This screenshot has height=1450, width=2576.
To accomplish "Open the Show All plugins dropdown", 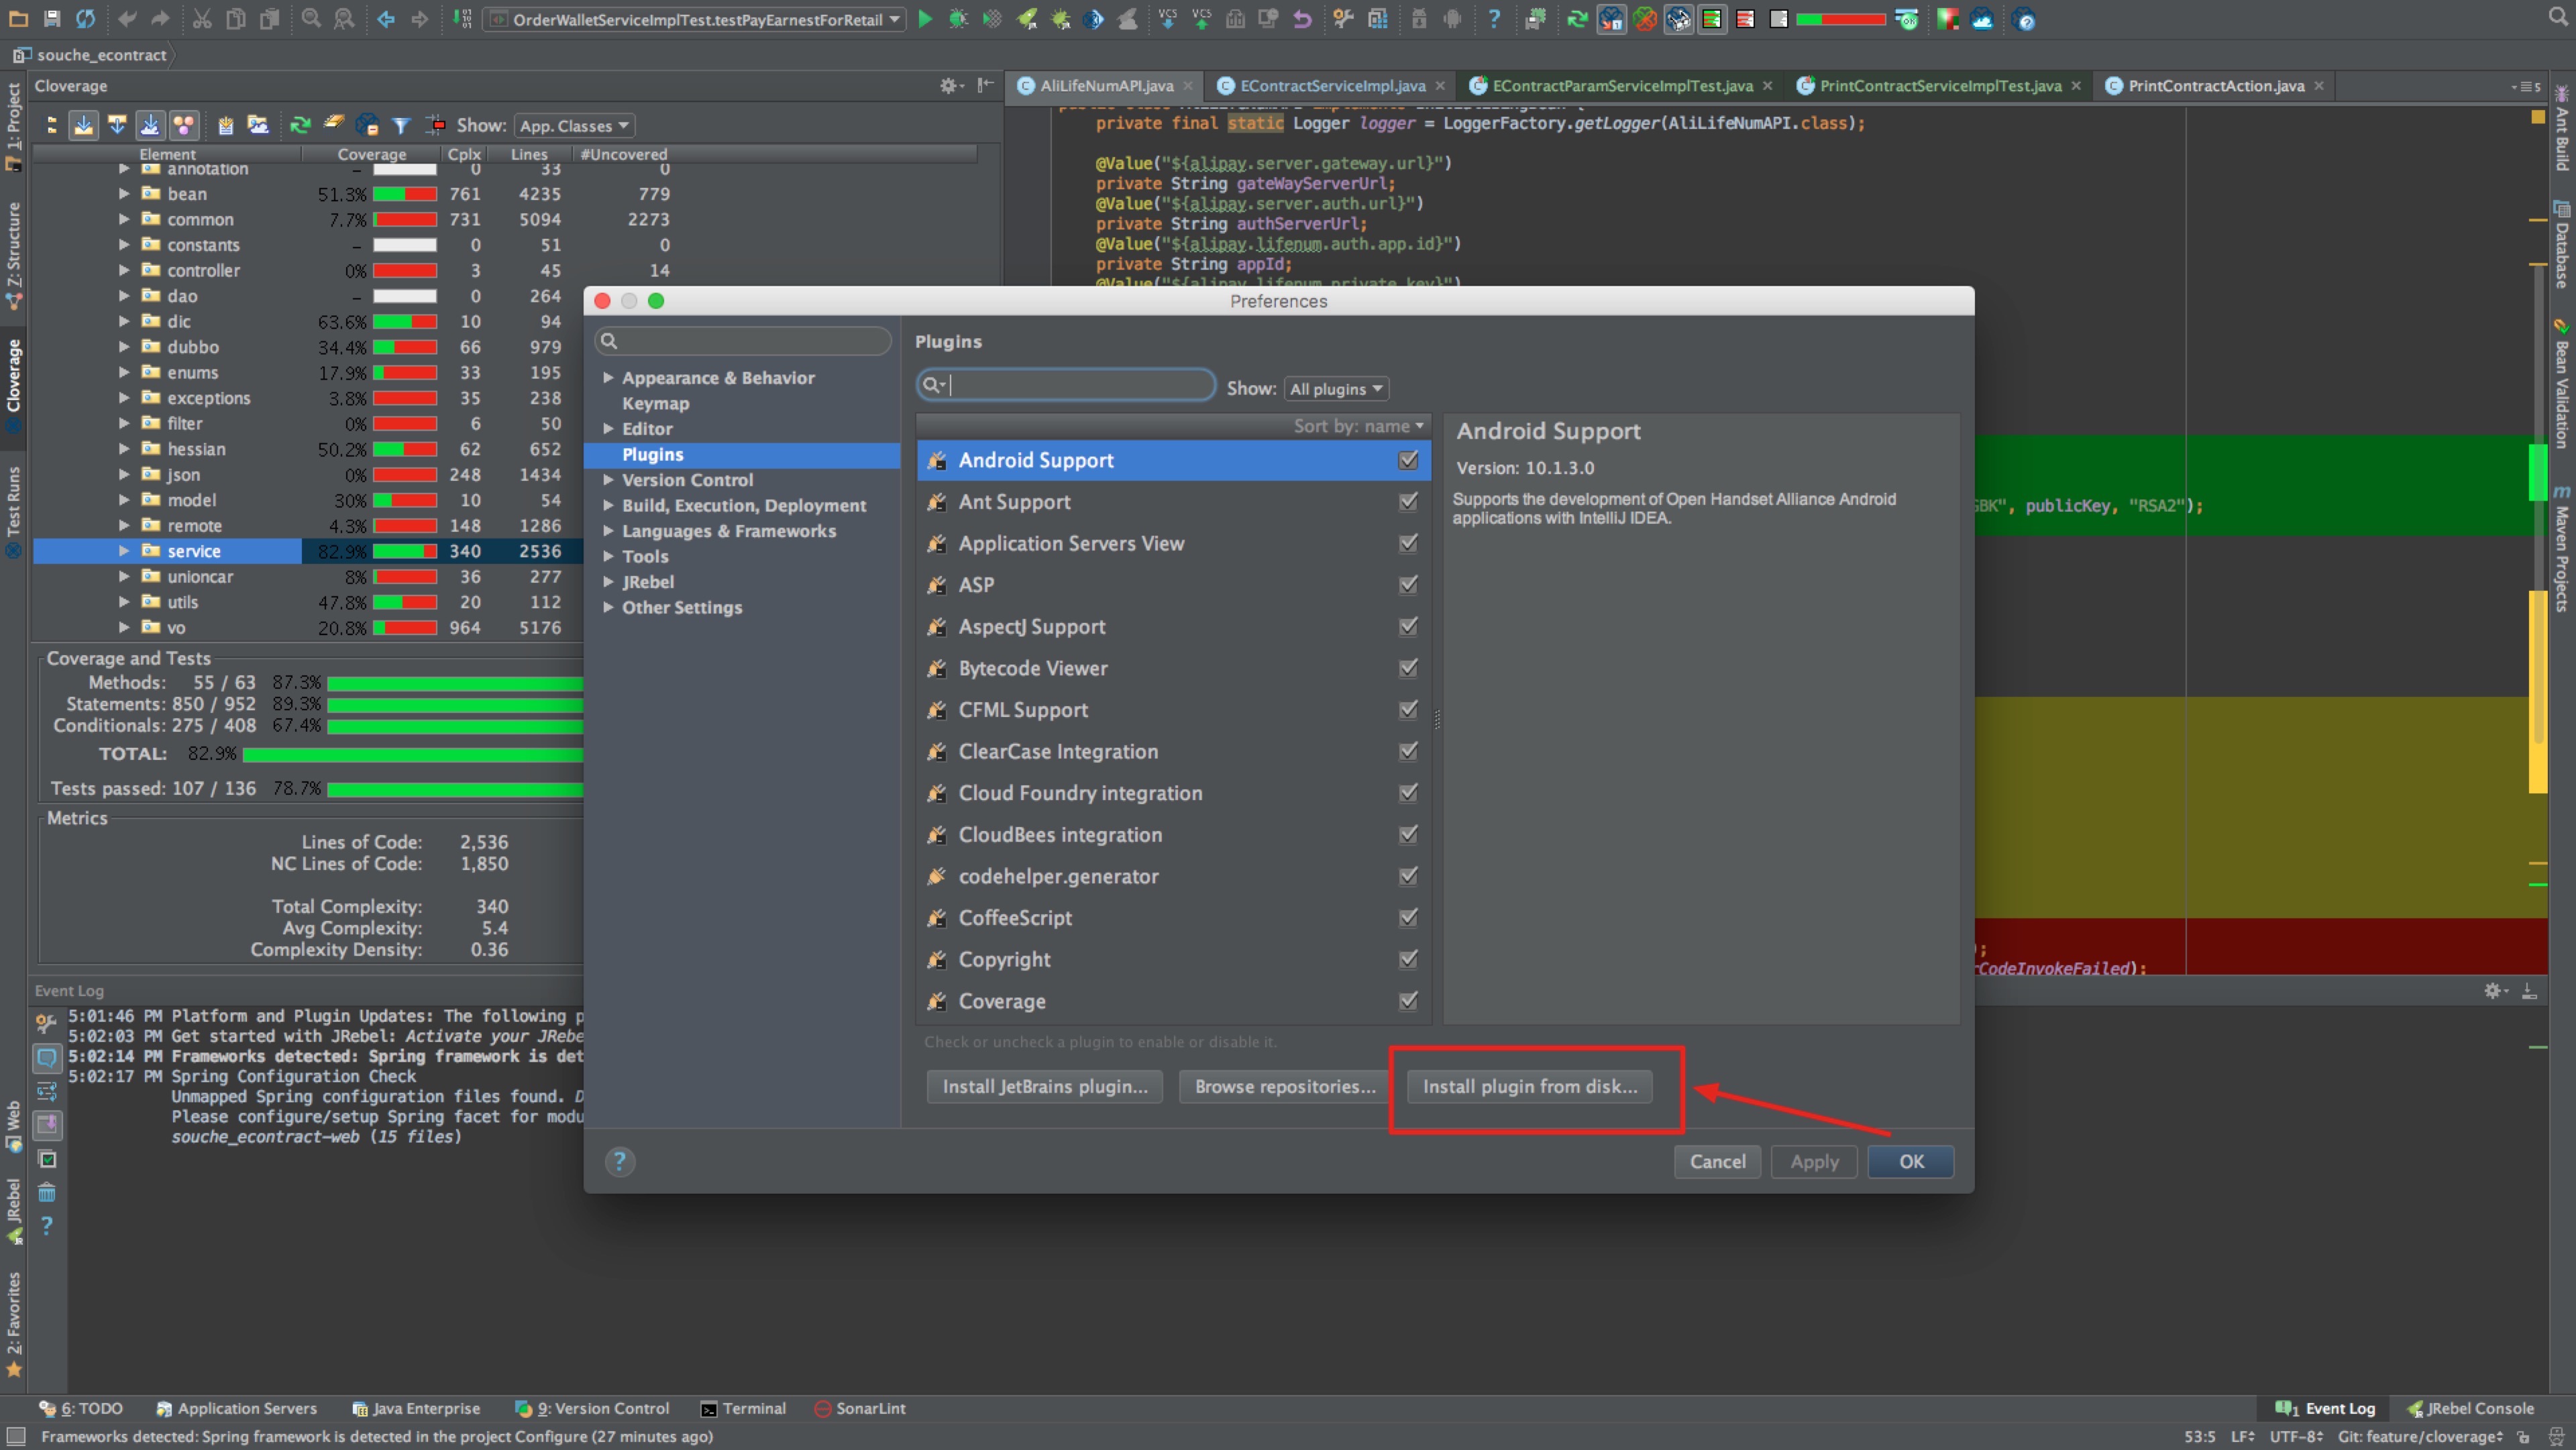I will (x=1336, y=388).
